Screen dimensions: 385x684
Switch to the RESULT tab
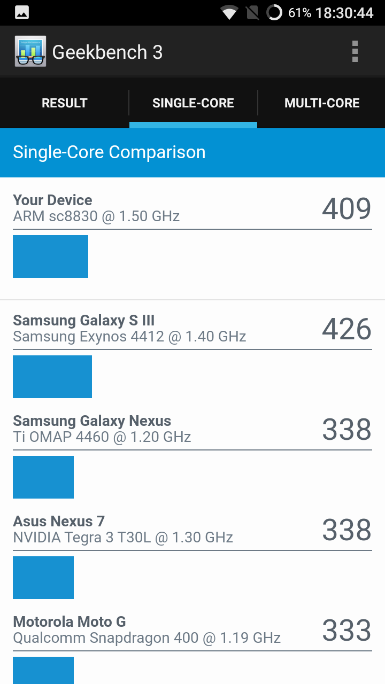pos(65,103)
